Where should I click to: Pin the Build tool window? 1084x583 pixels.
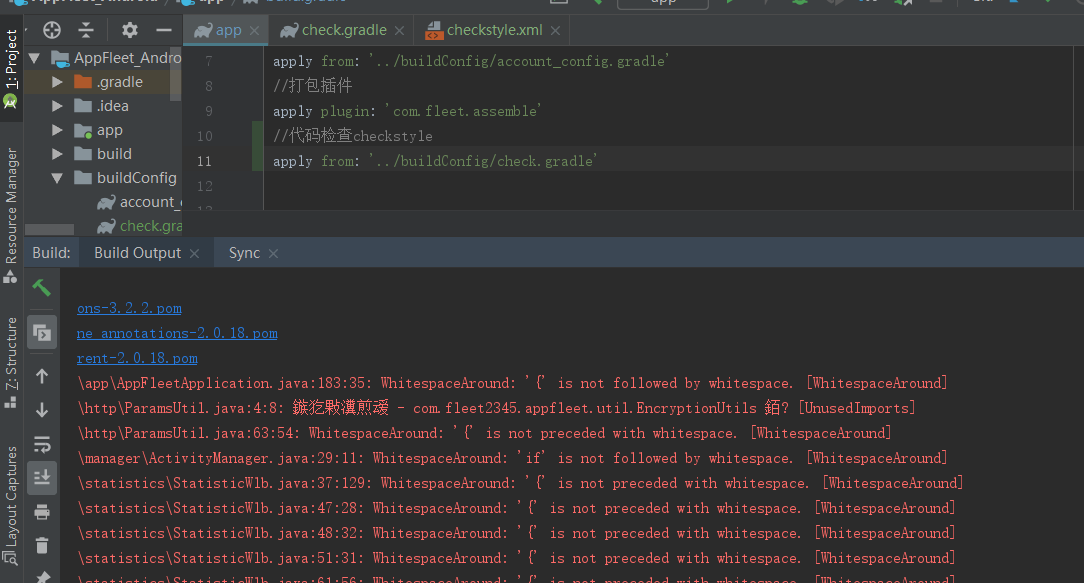click(42, 576)
